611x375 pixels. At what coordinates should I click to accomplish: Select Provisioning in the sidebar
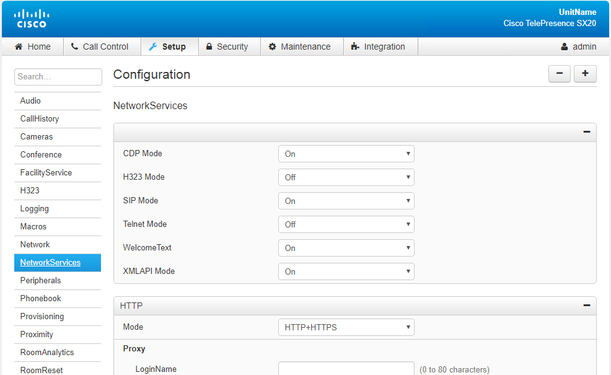(x=58, y=317)
